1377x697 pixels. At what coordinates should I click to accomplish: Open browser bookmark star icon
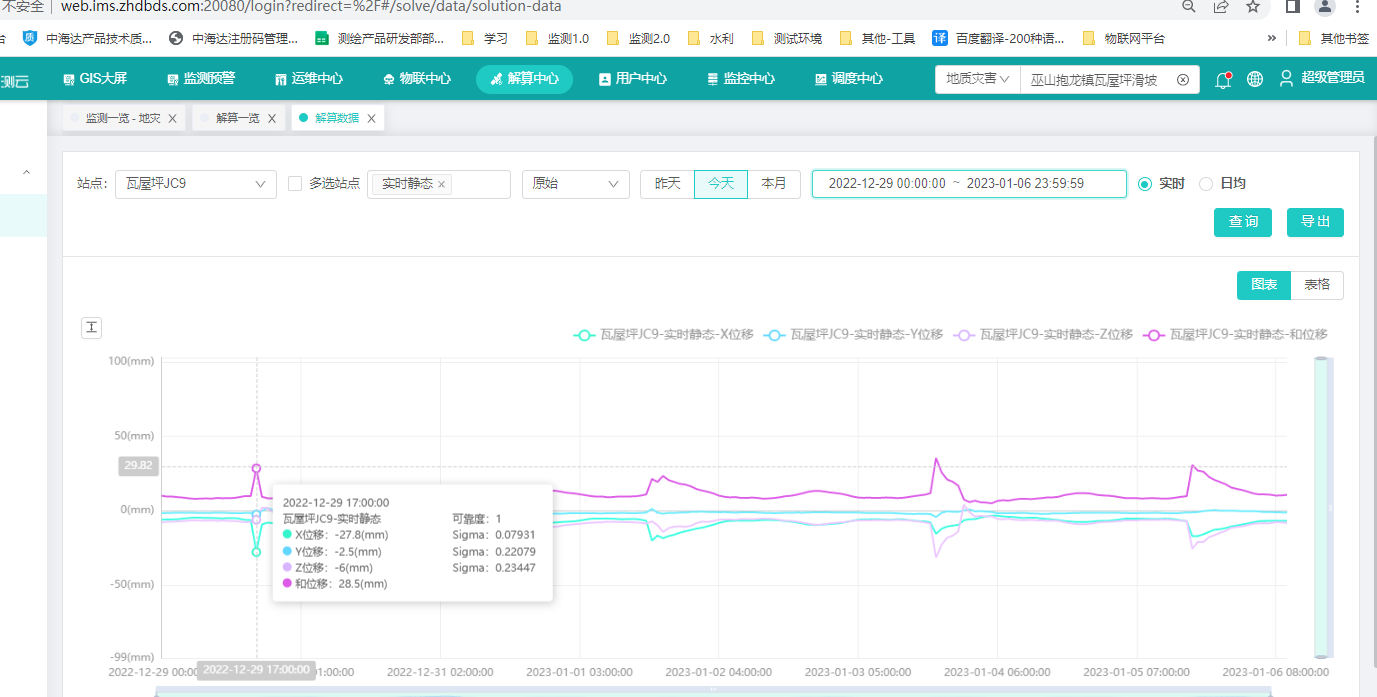tap(1253, 7)
